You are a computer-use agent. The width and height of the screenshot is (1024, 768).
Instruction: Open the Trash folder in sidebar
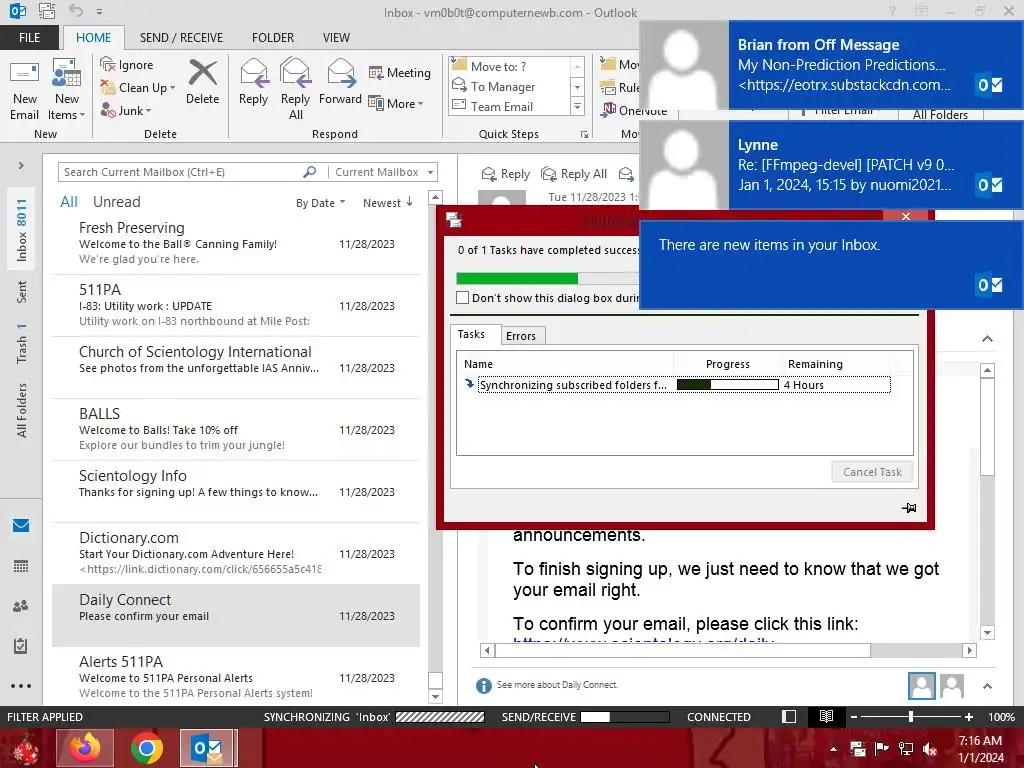point(22,344)
